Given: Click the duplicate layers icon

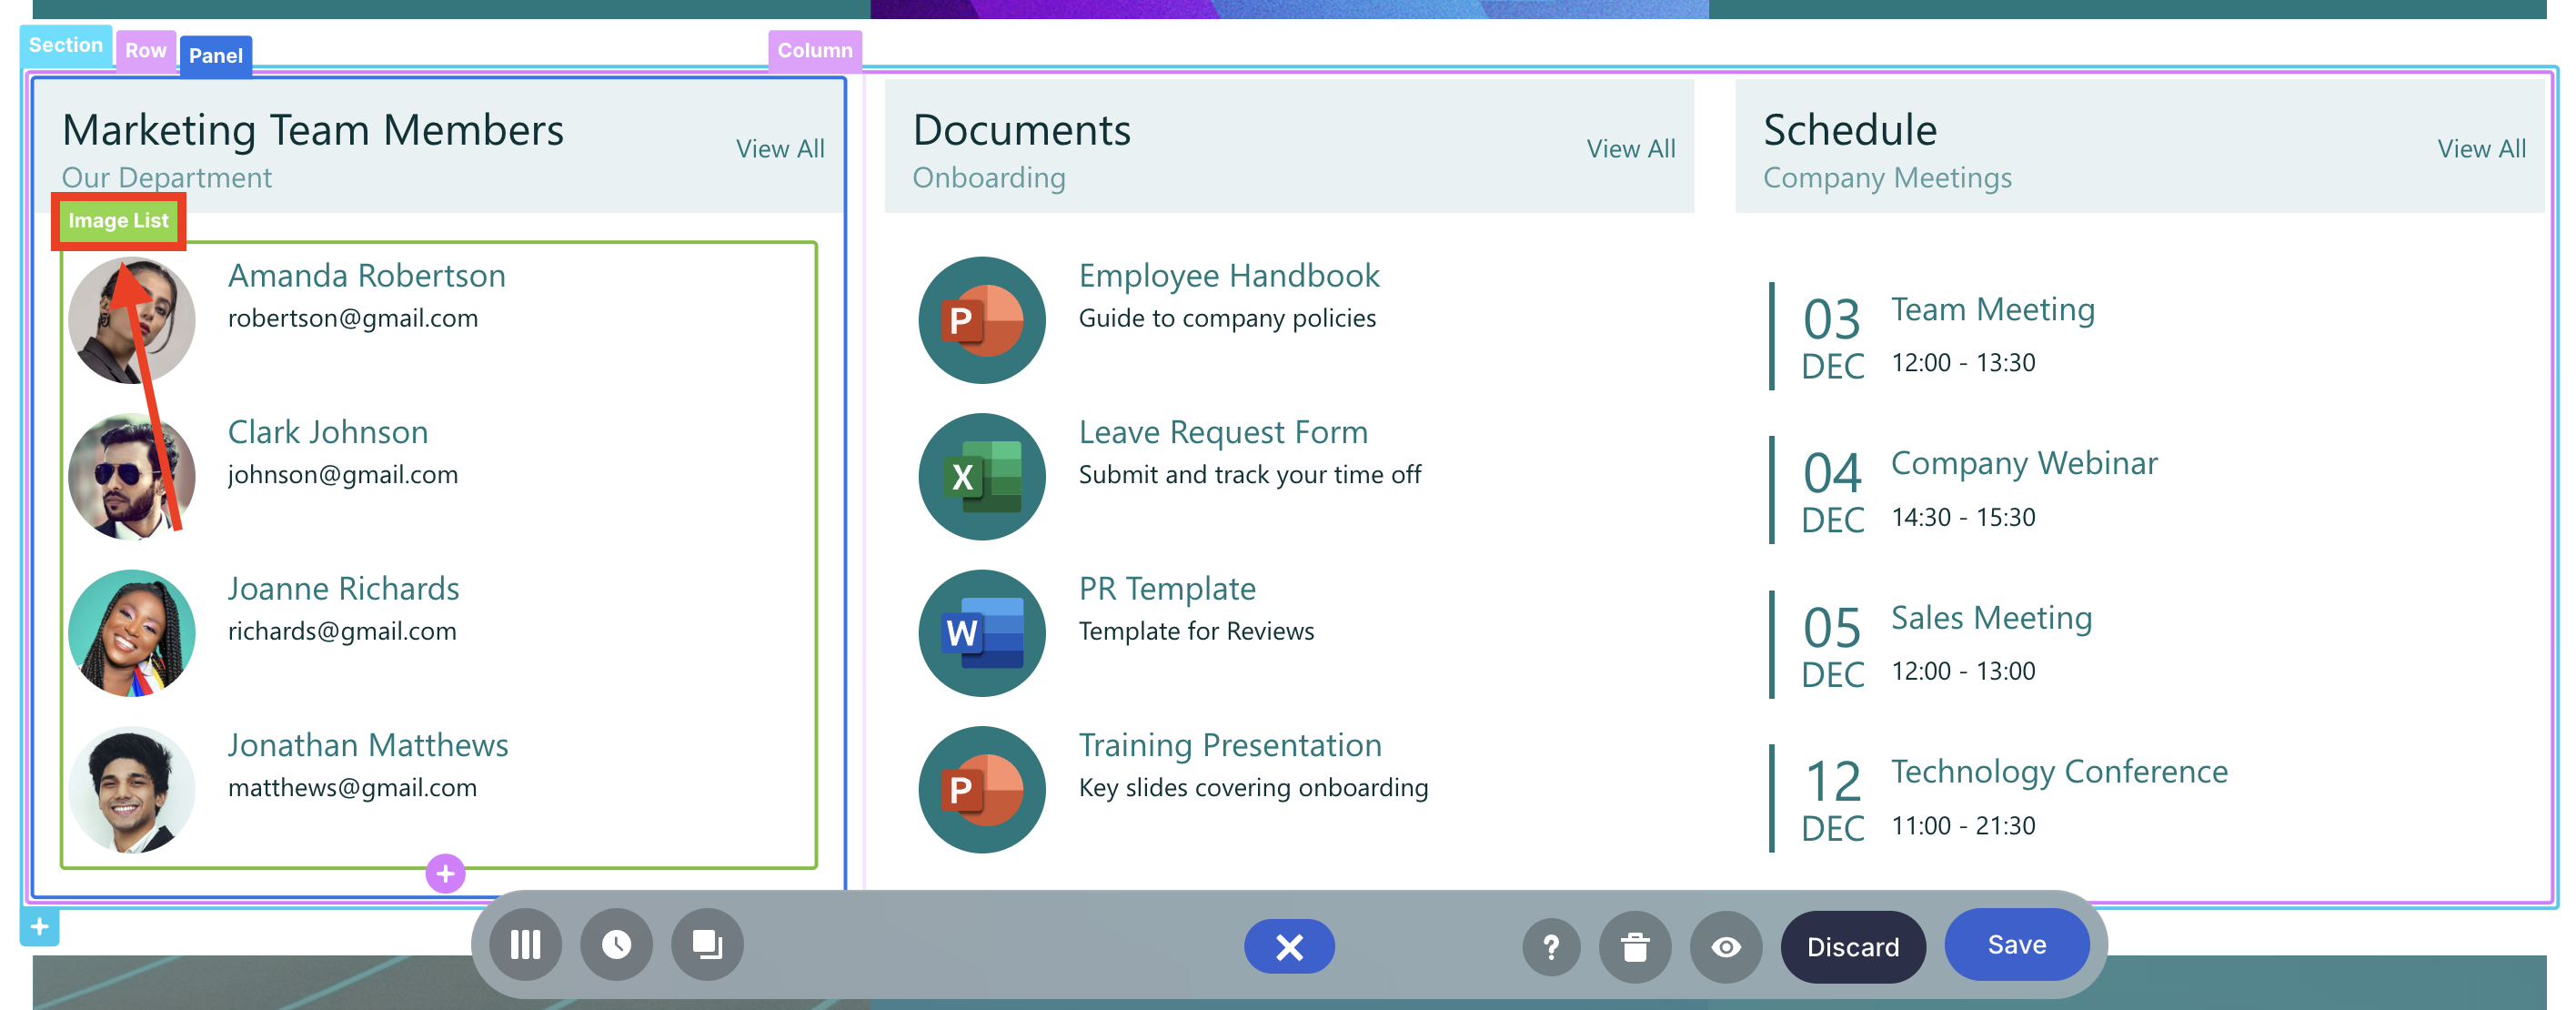Looking at the screenshot, I should click(707, 945).
